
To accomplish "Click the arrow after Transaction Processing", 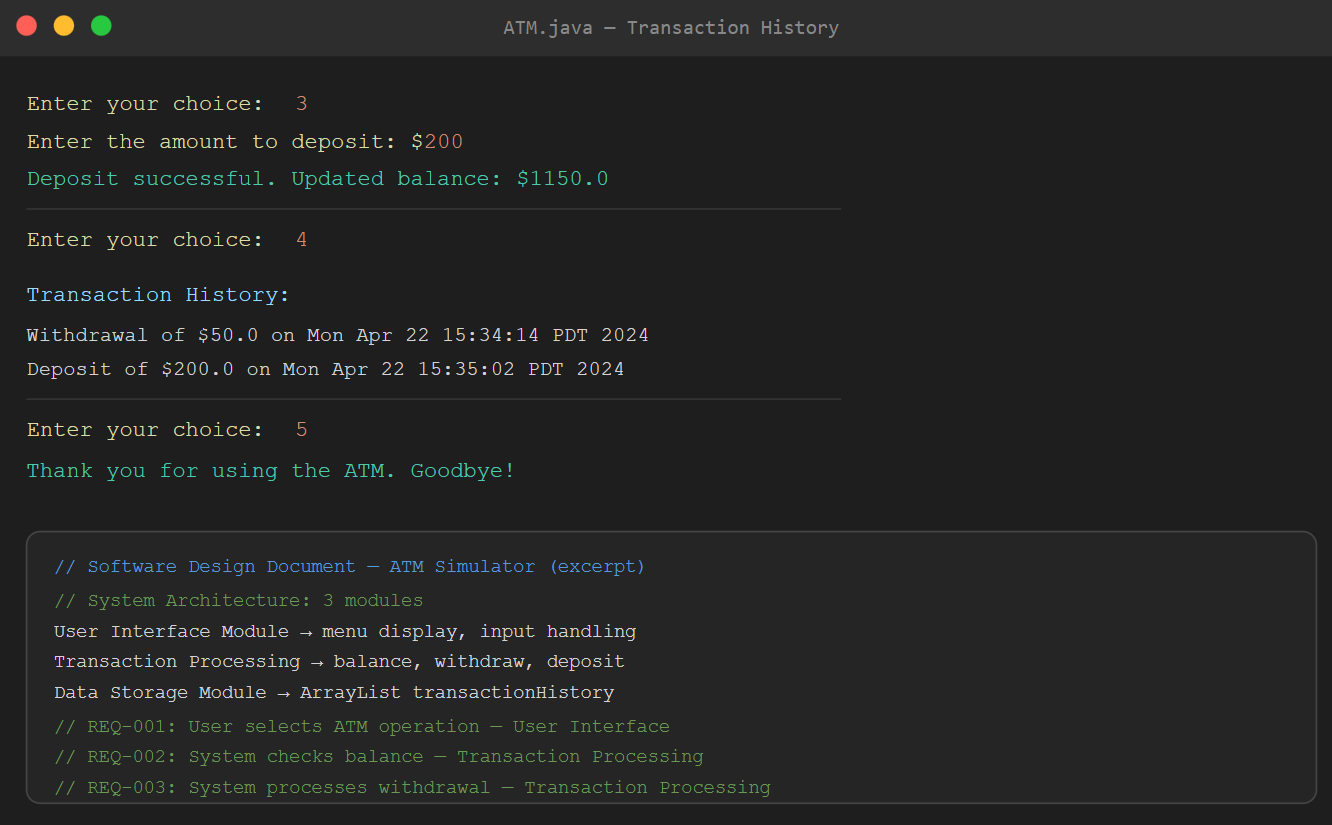I will click(317, 661).
